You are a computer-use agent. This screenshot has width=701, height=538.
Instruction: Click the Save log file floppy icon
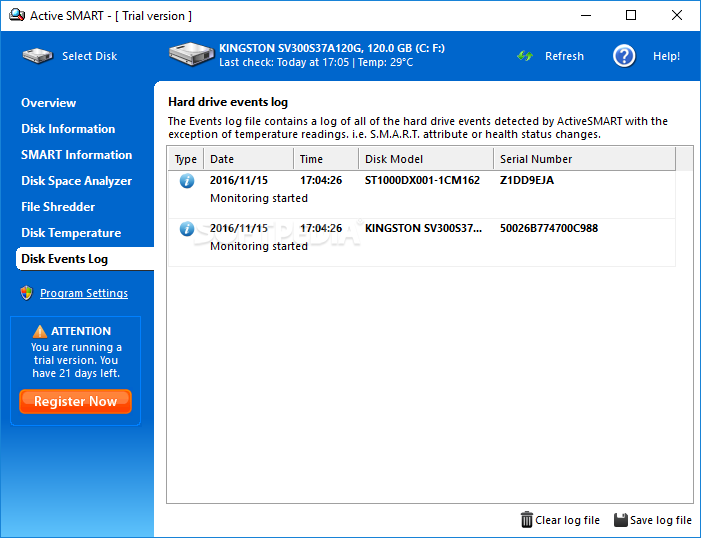[621, 520]
